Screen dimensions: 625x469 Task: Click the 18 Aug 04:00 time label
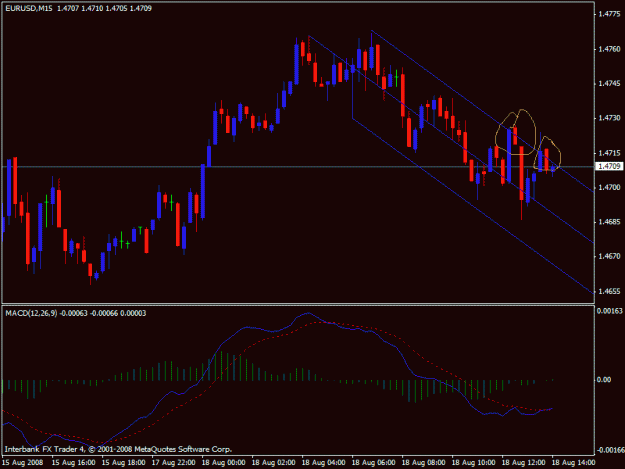coord(323,463)
